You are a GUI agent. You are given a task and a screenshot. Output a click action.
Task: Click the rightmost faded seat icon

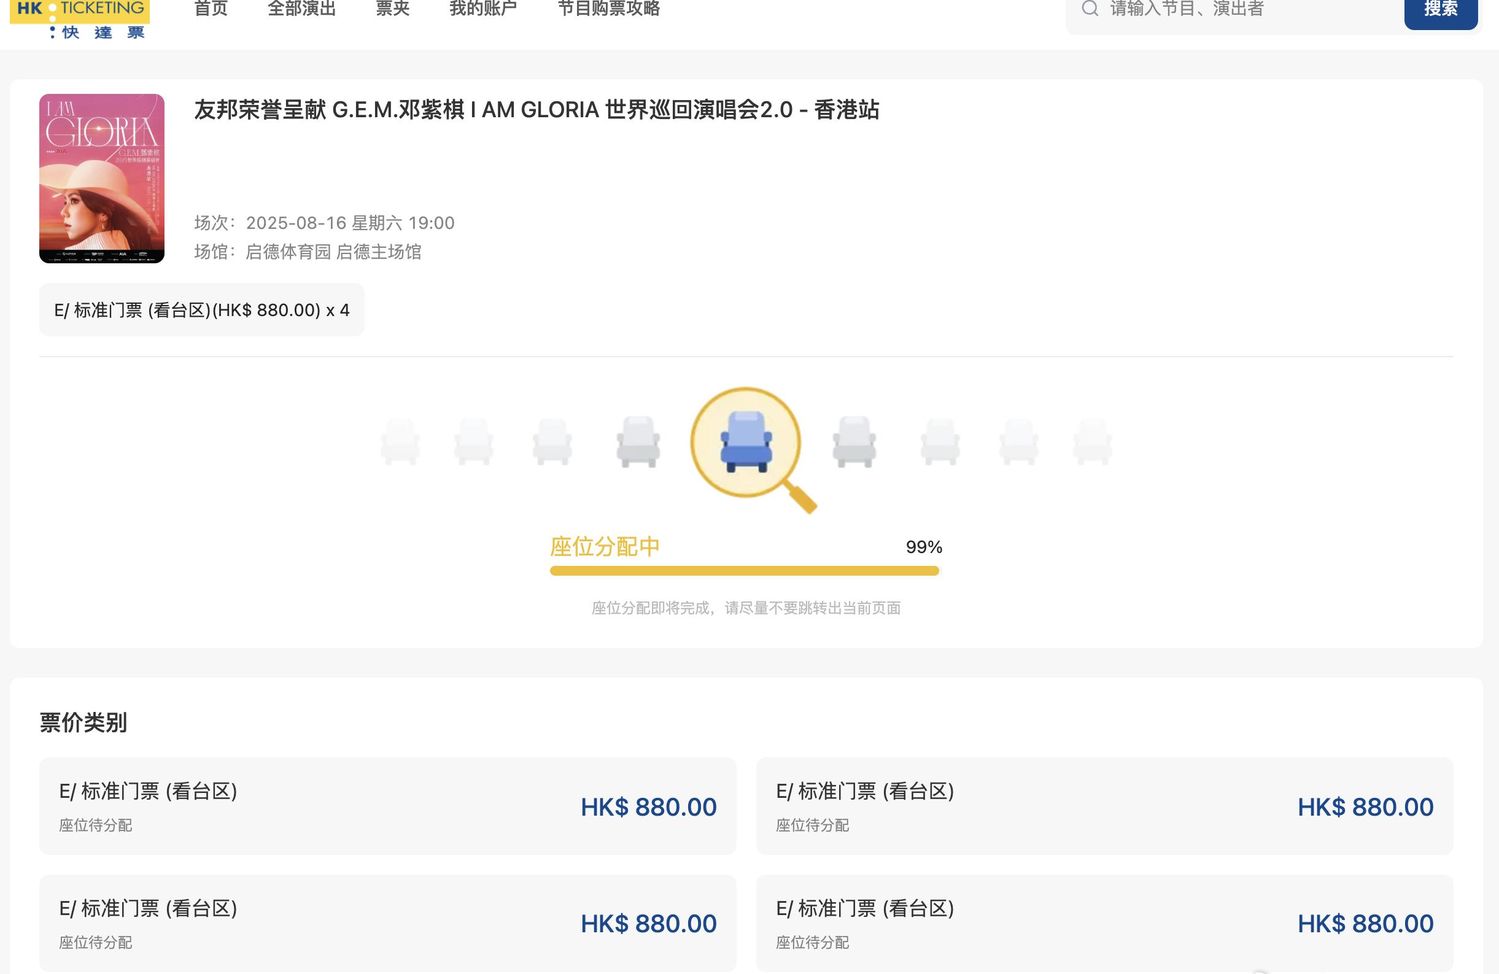(1092, 442)
